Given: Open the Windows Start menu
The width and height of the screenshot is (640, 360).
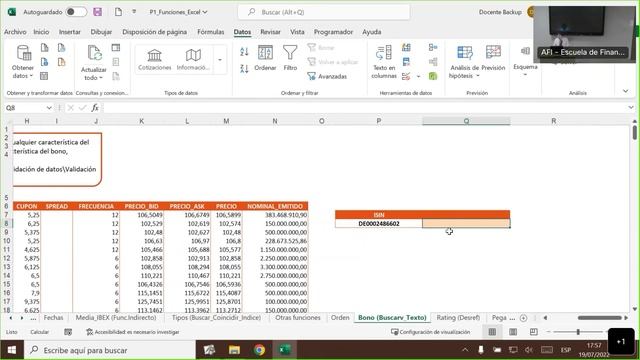Looking at the screenshot, I should pyautogui.click(x=12, y=350).
